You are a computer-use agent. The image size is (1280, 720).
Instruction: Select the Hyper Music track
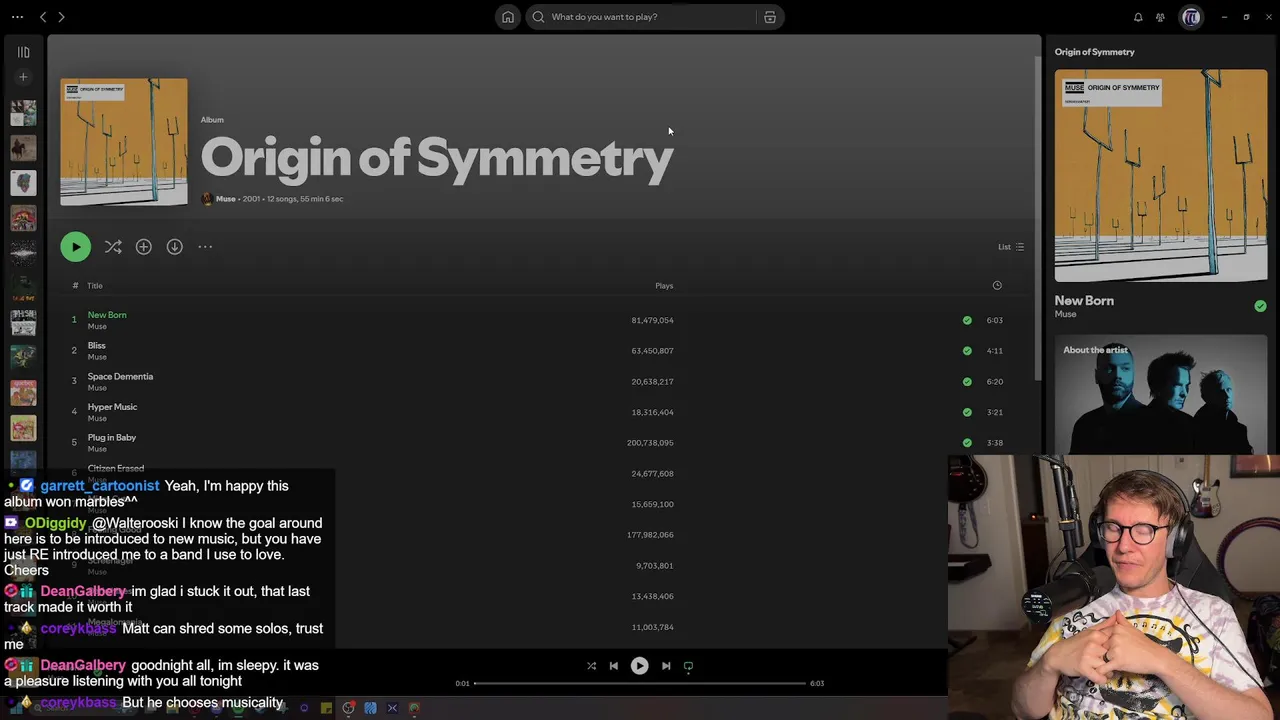[x=112, y=407]
